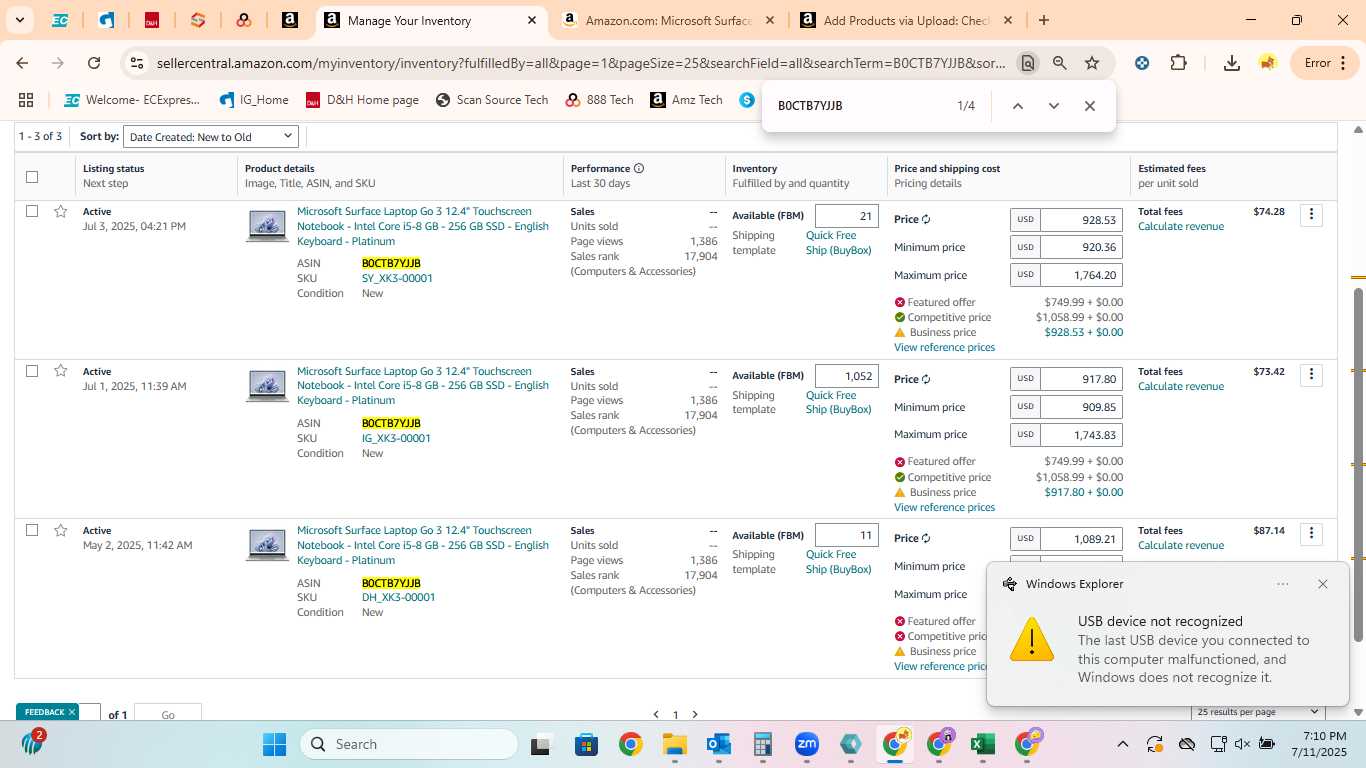Screen dimensions: 1366x768
Task: Select checkbox for DH_XK3-00001 listing
Action: pos(32,530)
